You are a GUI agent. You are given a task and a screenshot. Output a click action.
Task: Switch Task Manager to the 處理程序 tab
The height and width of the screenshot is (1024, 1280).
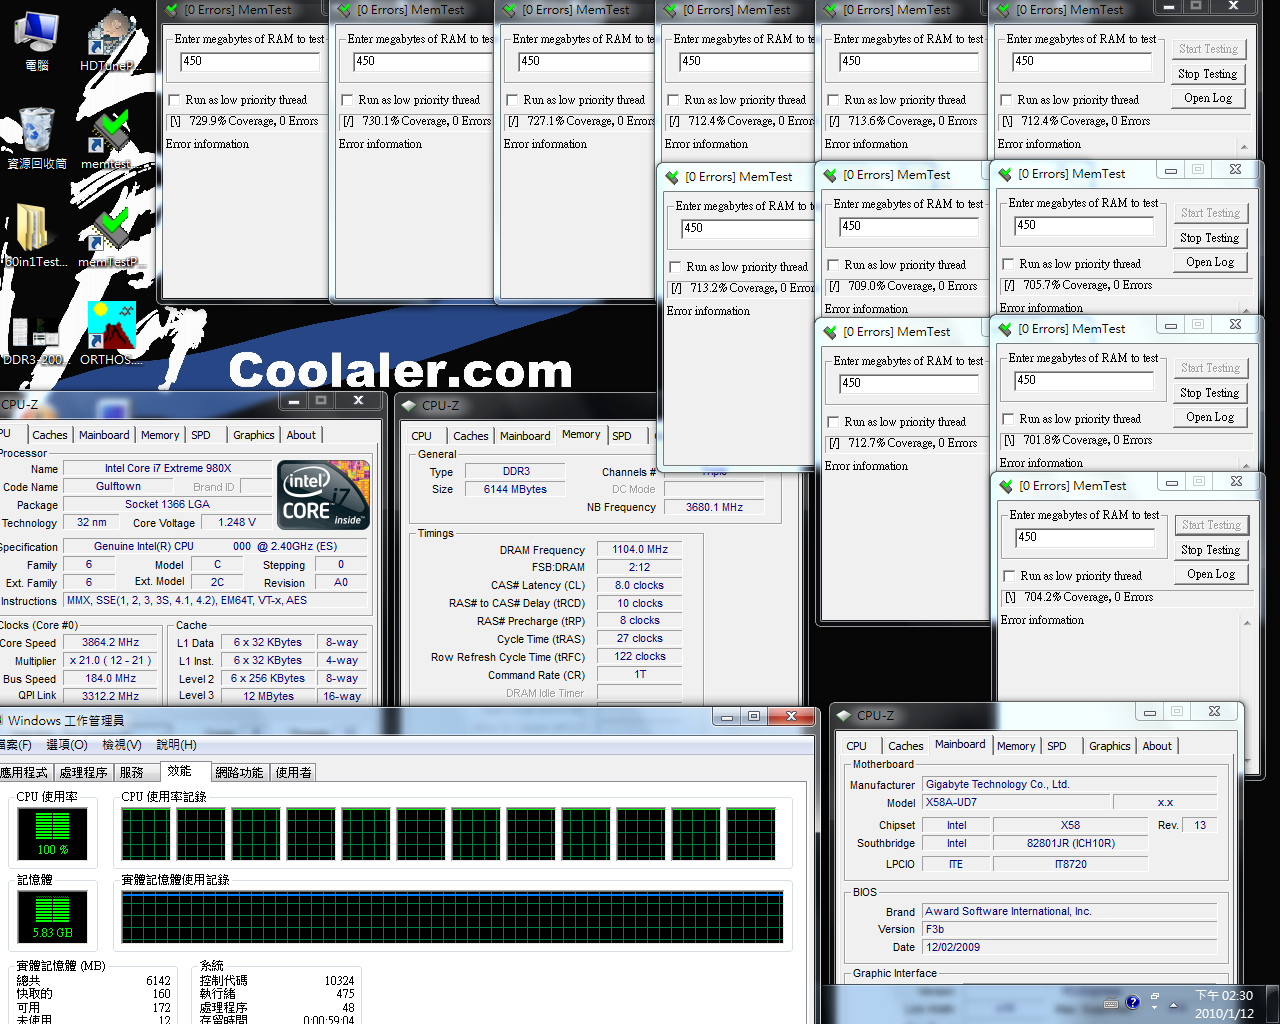pyautogui.click(x=83, y=773)
